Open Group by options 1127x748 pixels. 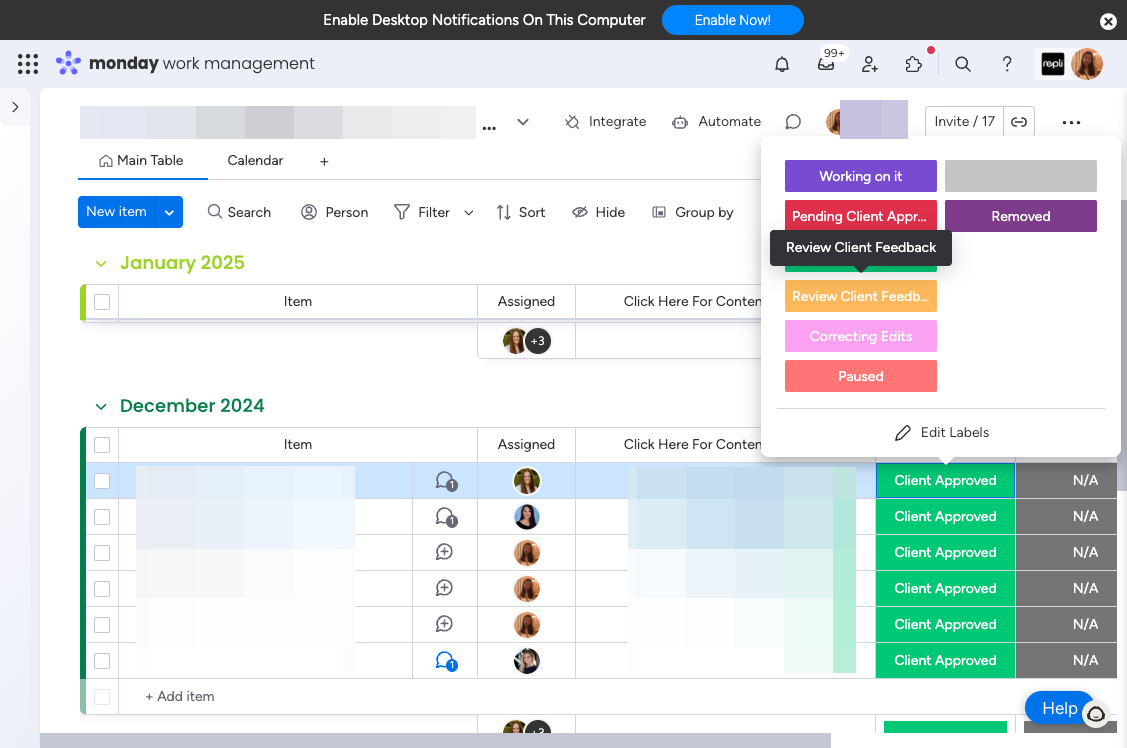pyautogui.click(x=693, y=212)
